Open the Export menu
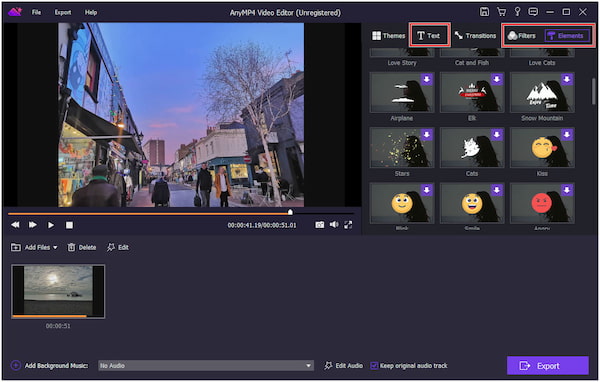 pos(63,12)
